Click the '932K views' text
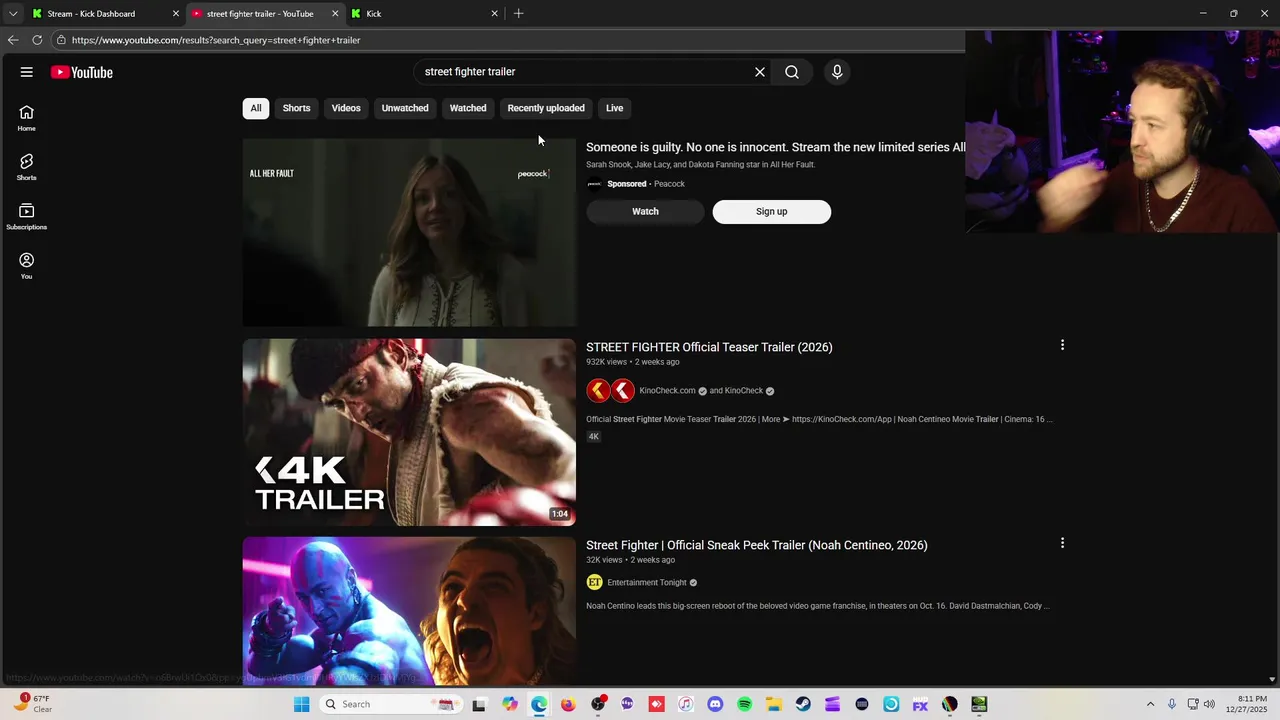This screenshot has width=1280, height=720. (x=606, y=362)
